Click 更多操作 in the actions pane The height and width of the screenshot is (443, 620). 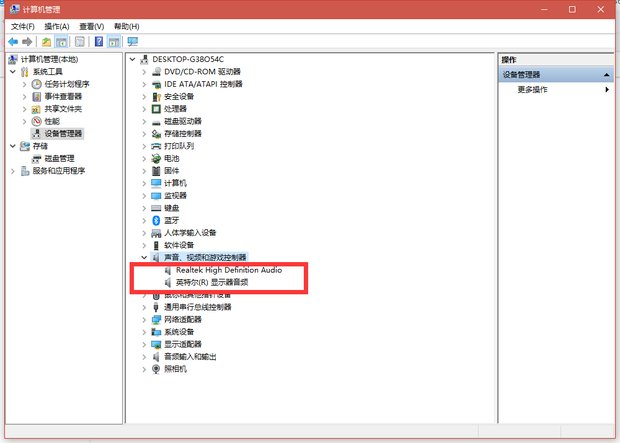(532, 90)
